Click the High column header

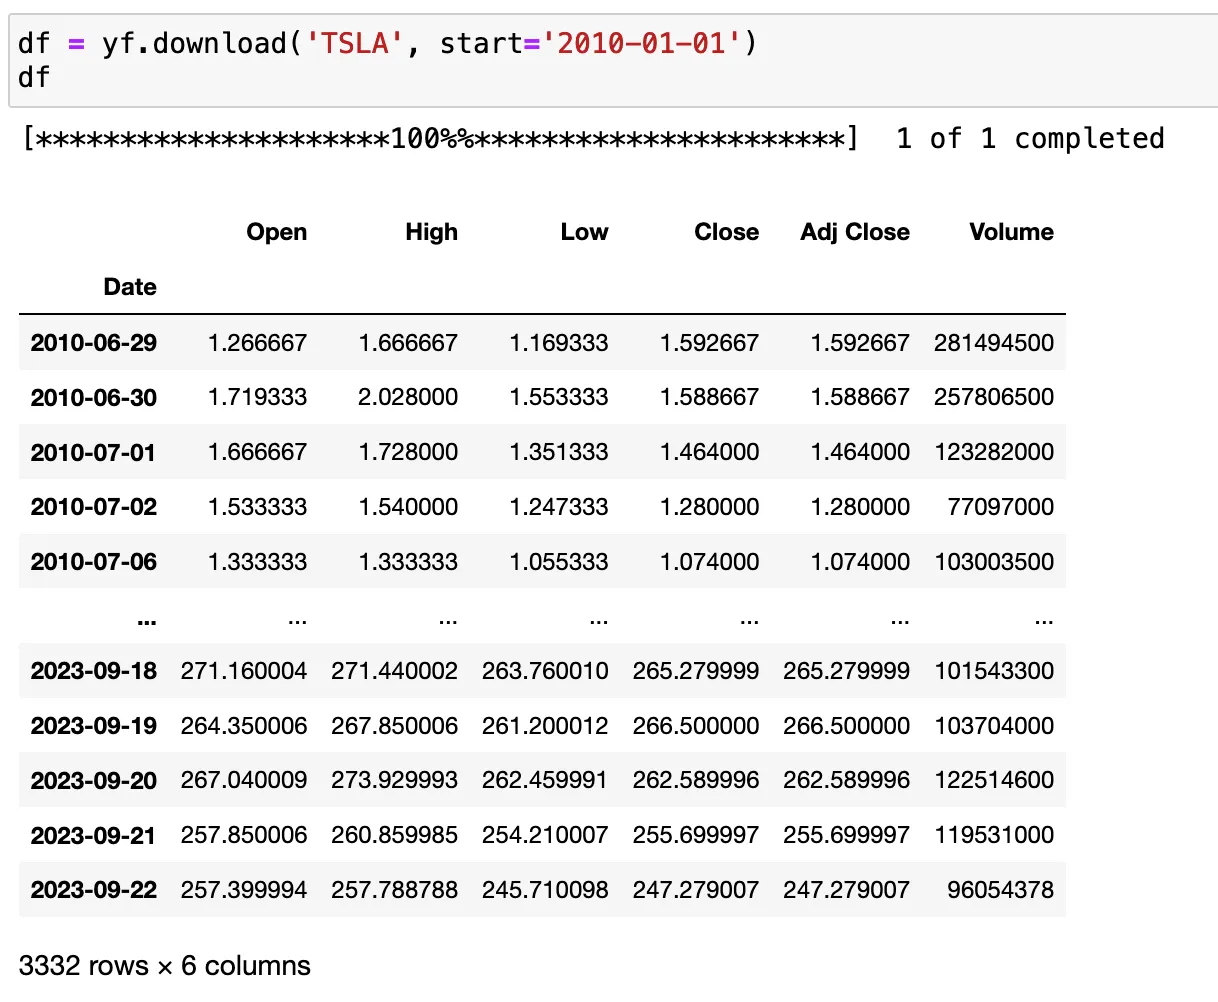click(x=432, y=232)
